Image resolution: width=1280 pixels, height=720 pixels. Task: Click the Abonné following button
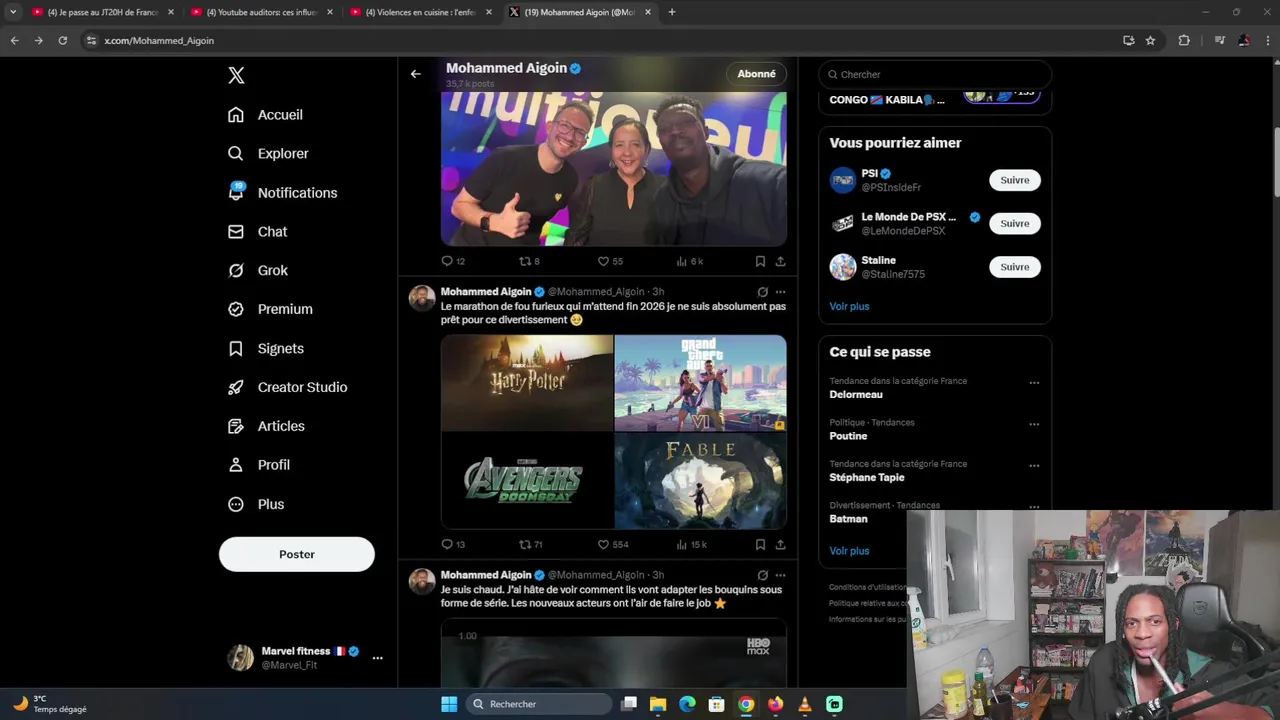(x=756, y=74)
